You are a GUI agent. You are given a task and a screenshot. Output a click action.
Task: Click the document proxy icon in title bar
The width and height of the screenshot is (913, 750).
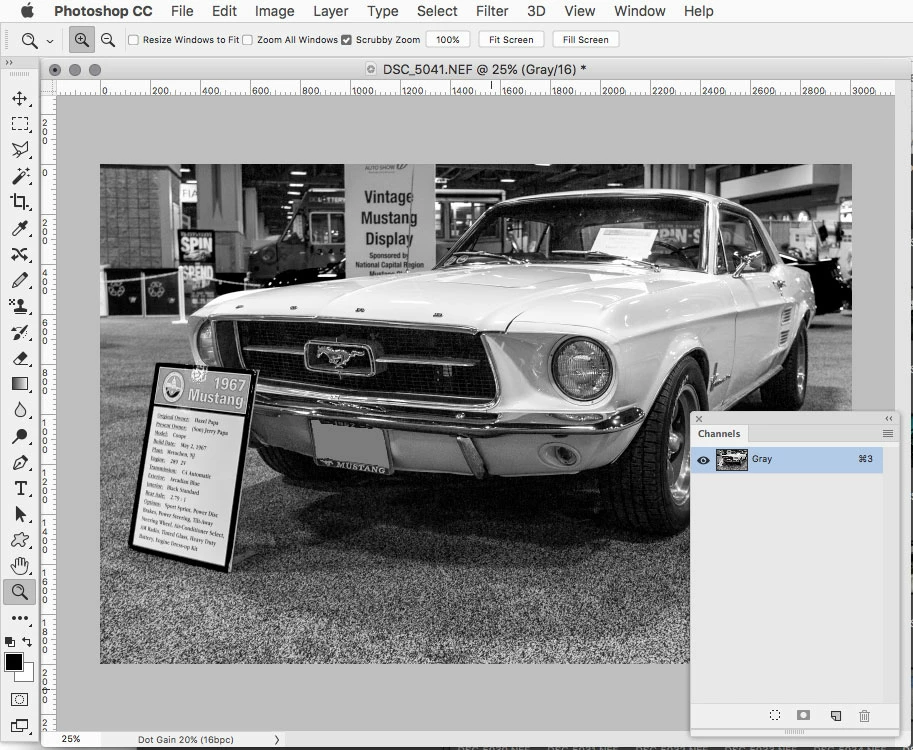371,69
